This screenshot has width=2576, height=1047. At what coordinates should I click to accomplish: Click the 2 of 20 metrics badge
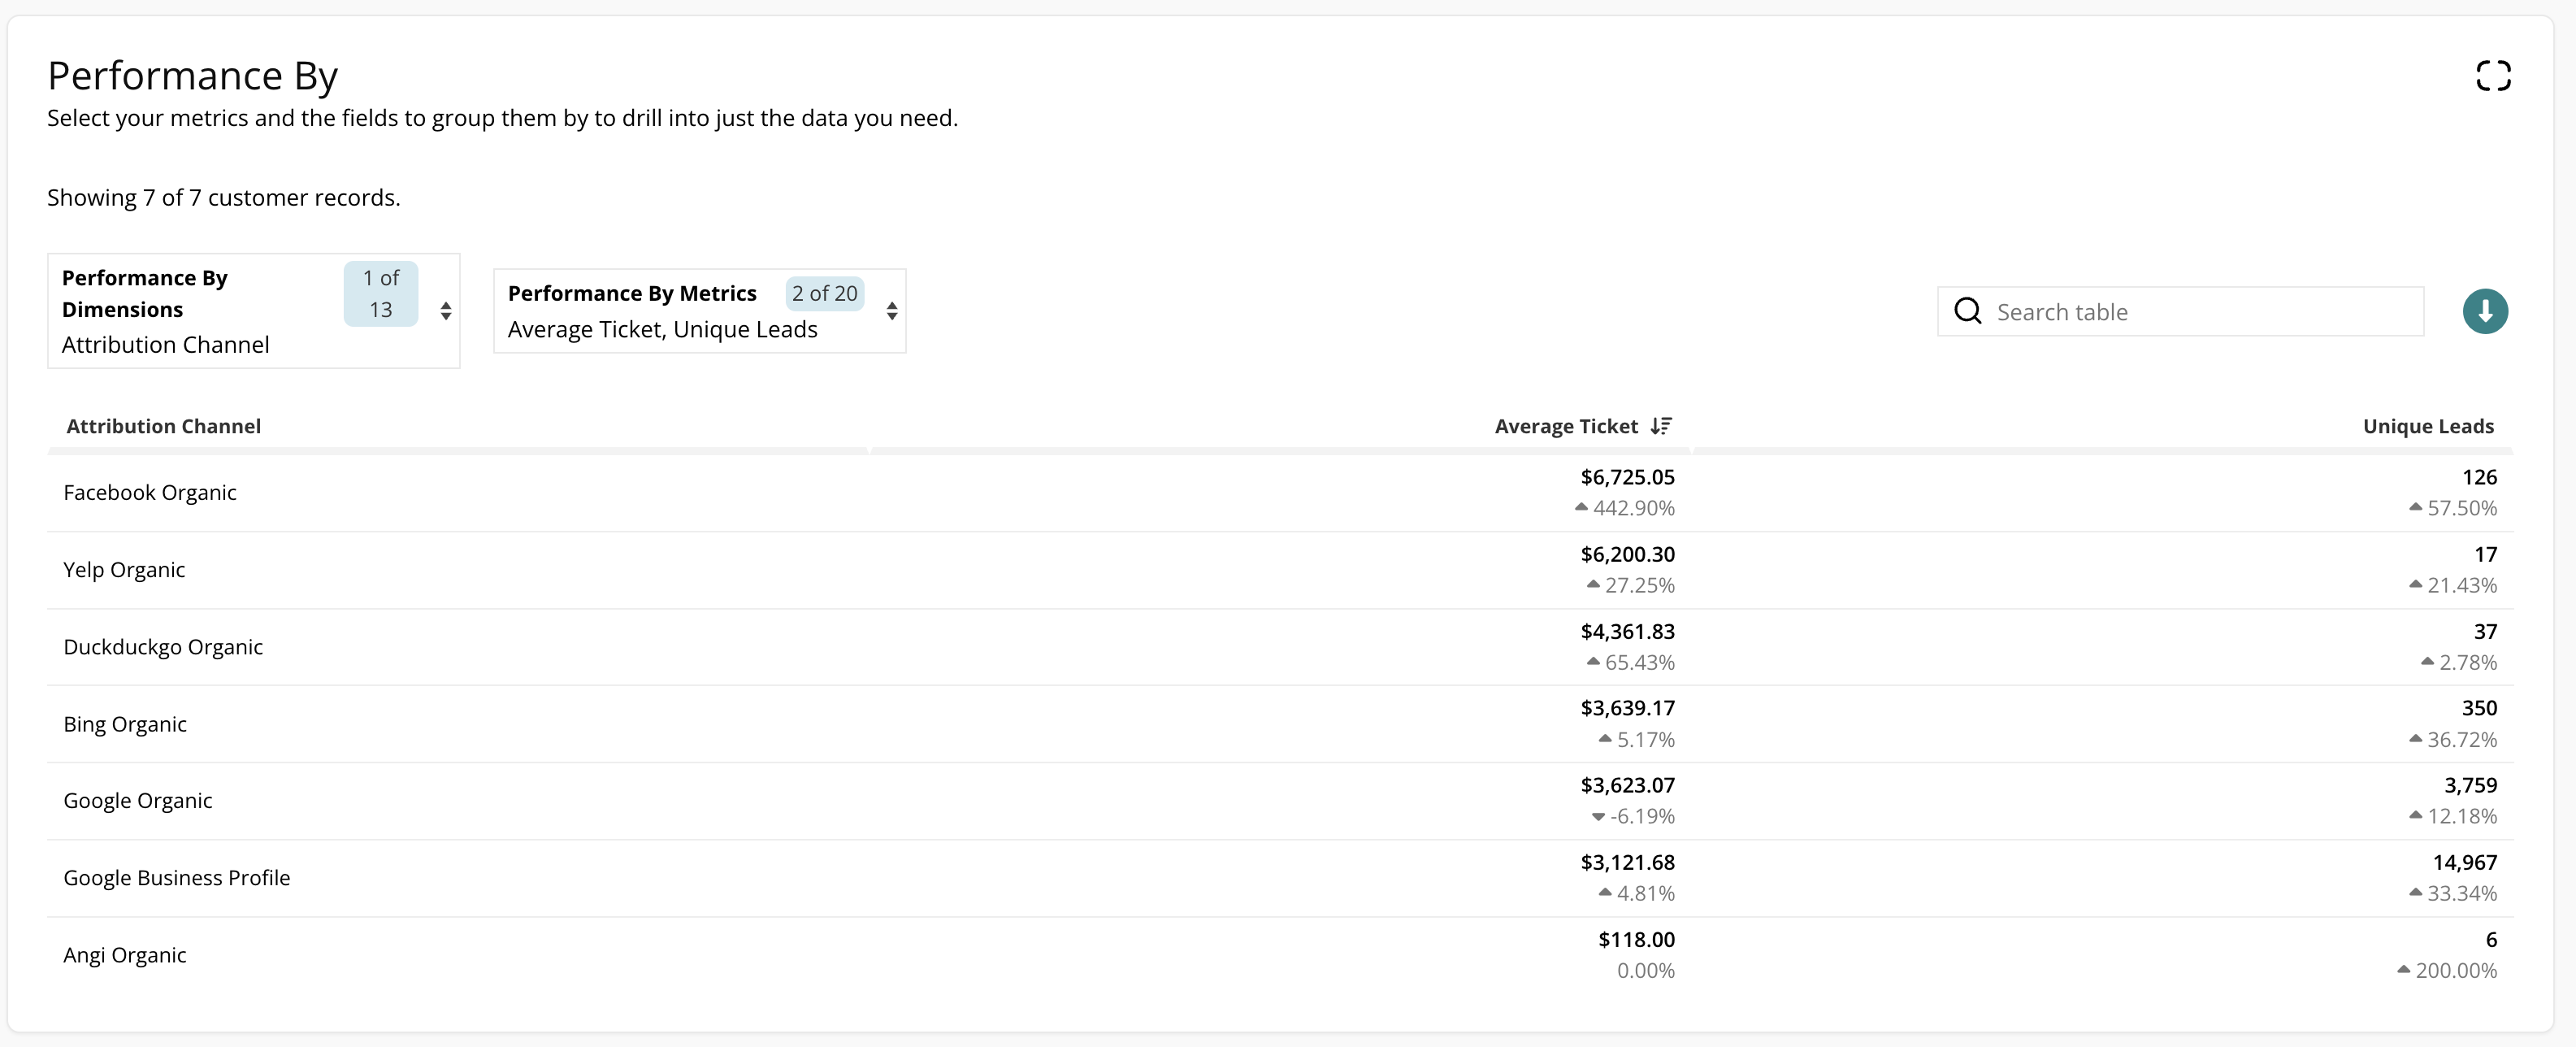coord(824,293)
